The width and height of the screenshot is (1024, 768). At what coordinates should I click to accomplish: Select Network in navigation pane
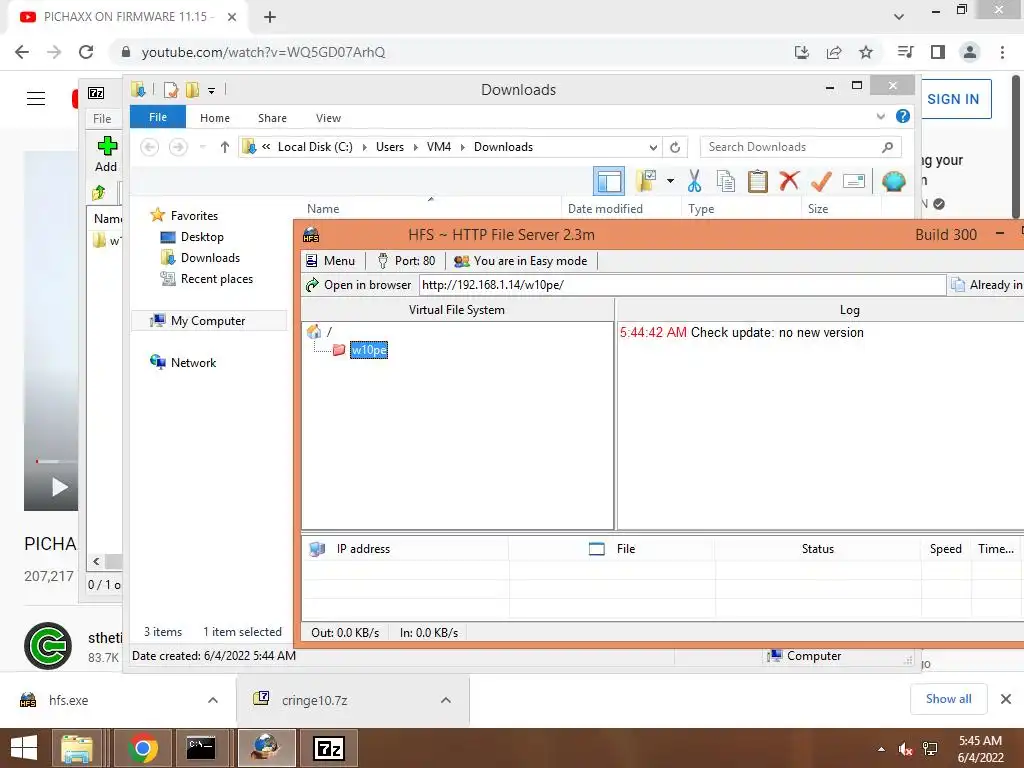tap(193, 362)
